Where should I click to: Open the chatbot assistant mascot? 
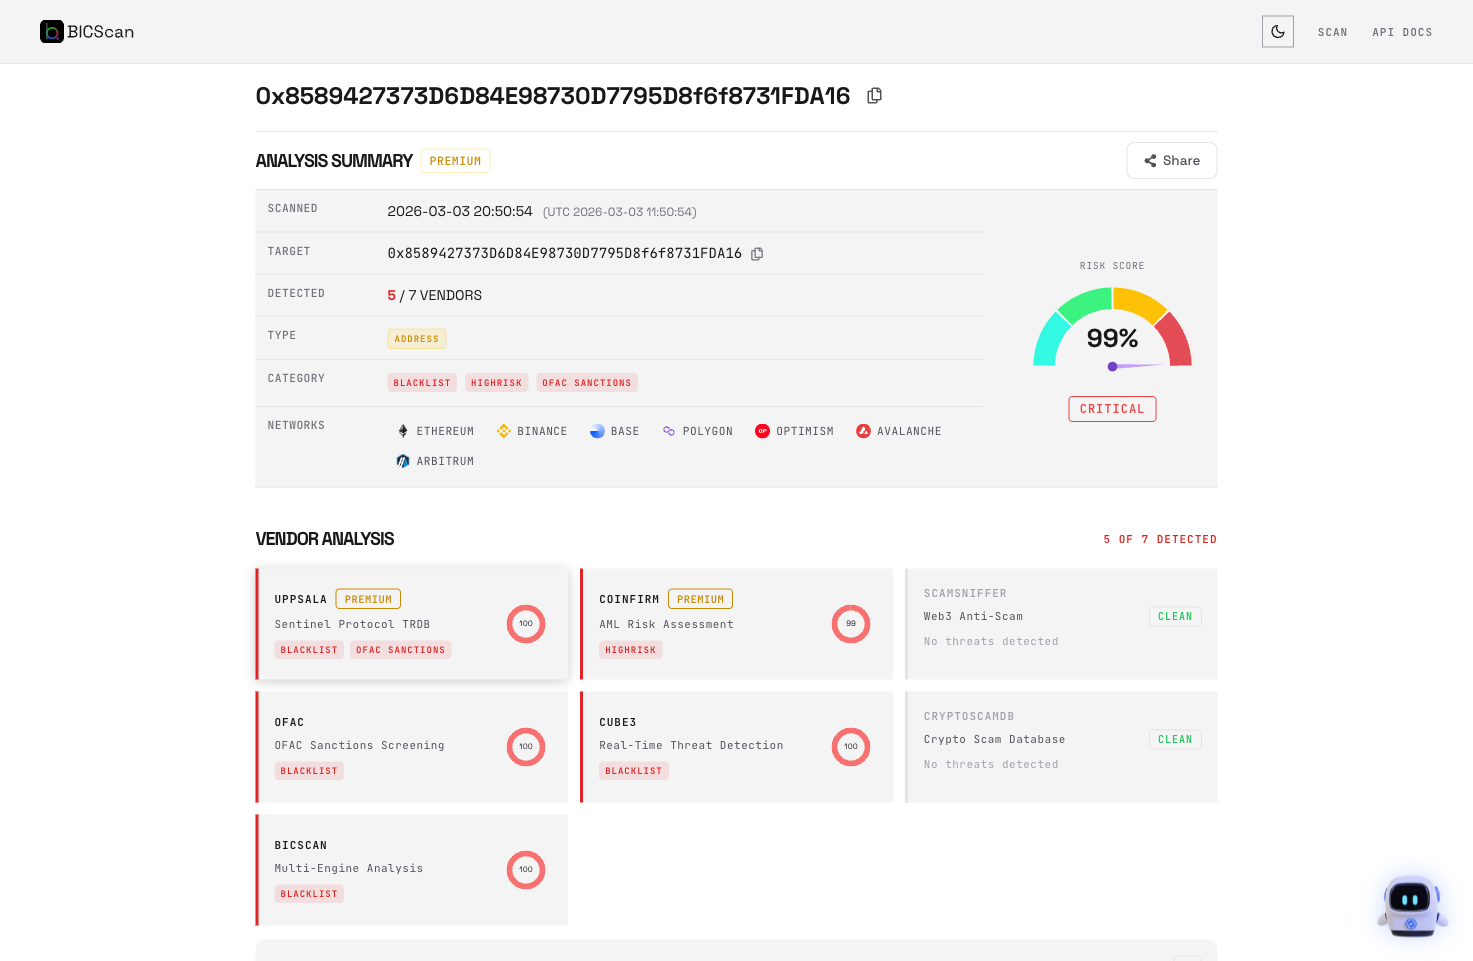[1410, 905]
